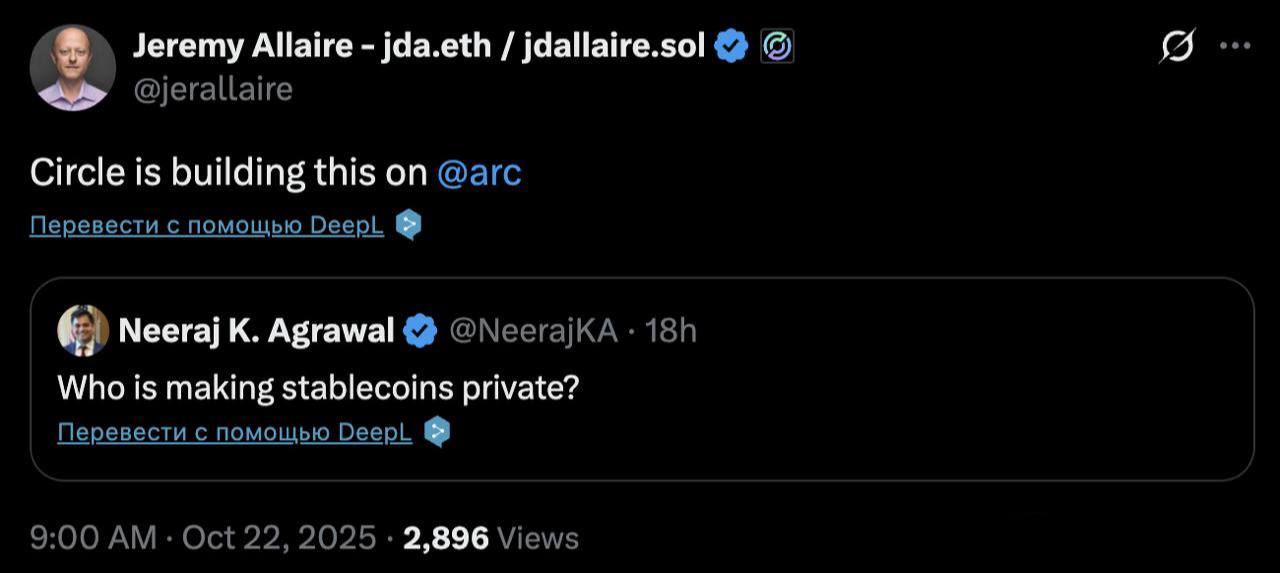Open the @arc mention link
This screenshot has width=1280, height=573.
point(480,173)
